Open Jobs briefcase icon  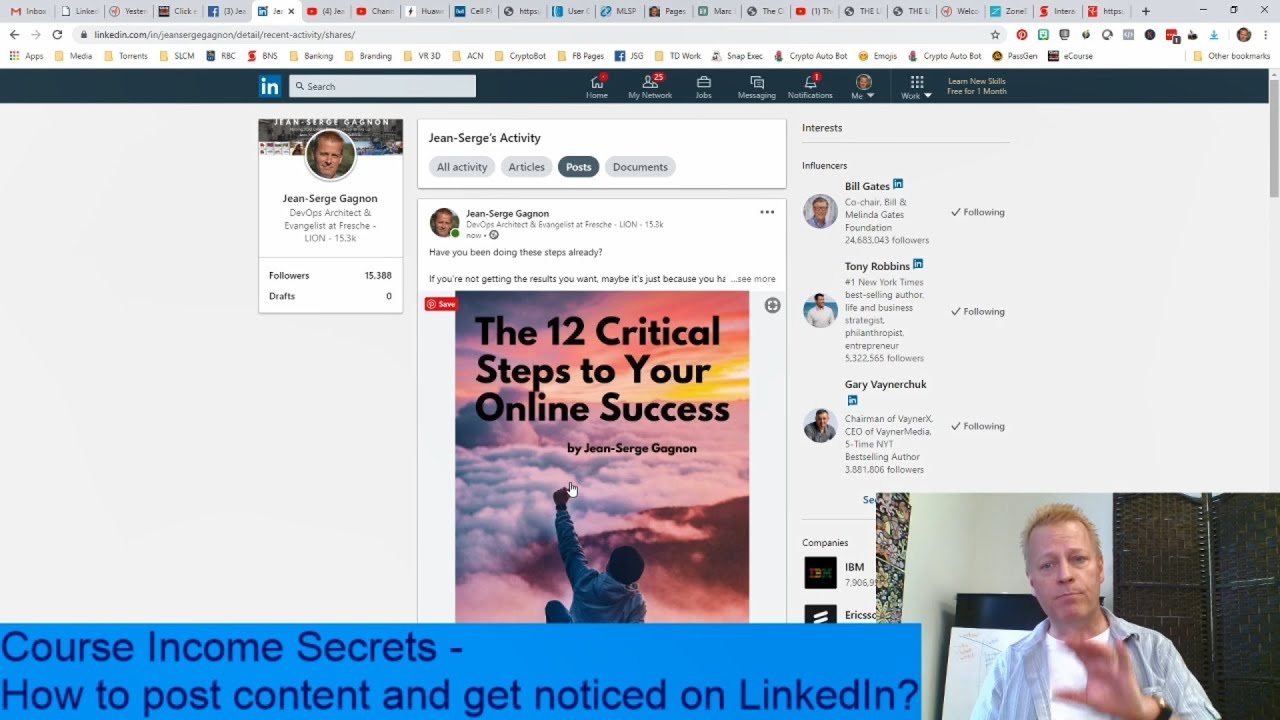tap(703, 86)
